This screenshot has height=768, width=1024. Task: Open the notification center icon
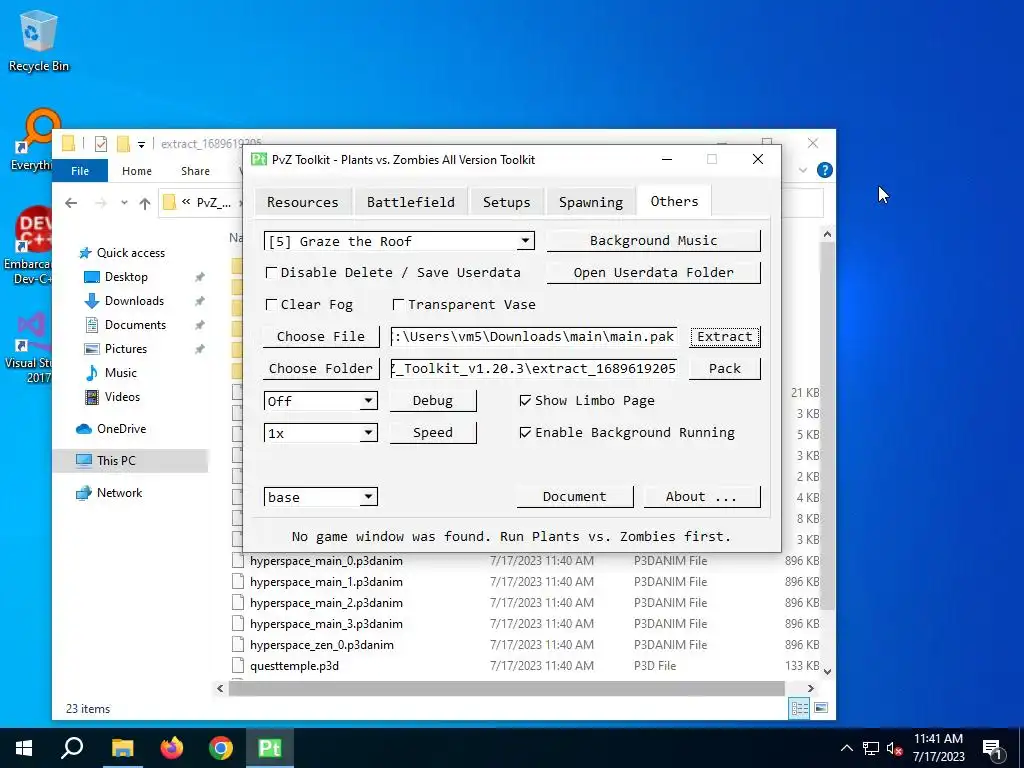coord(992,748)
